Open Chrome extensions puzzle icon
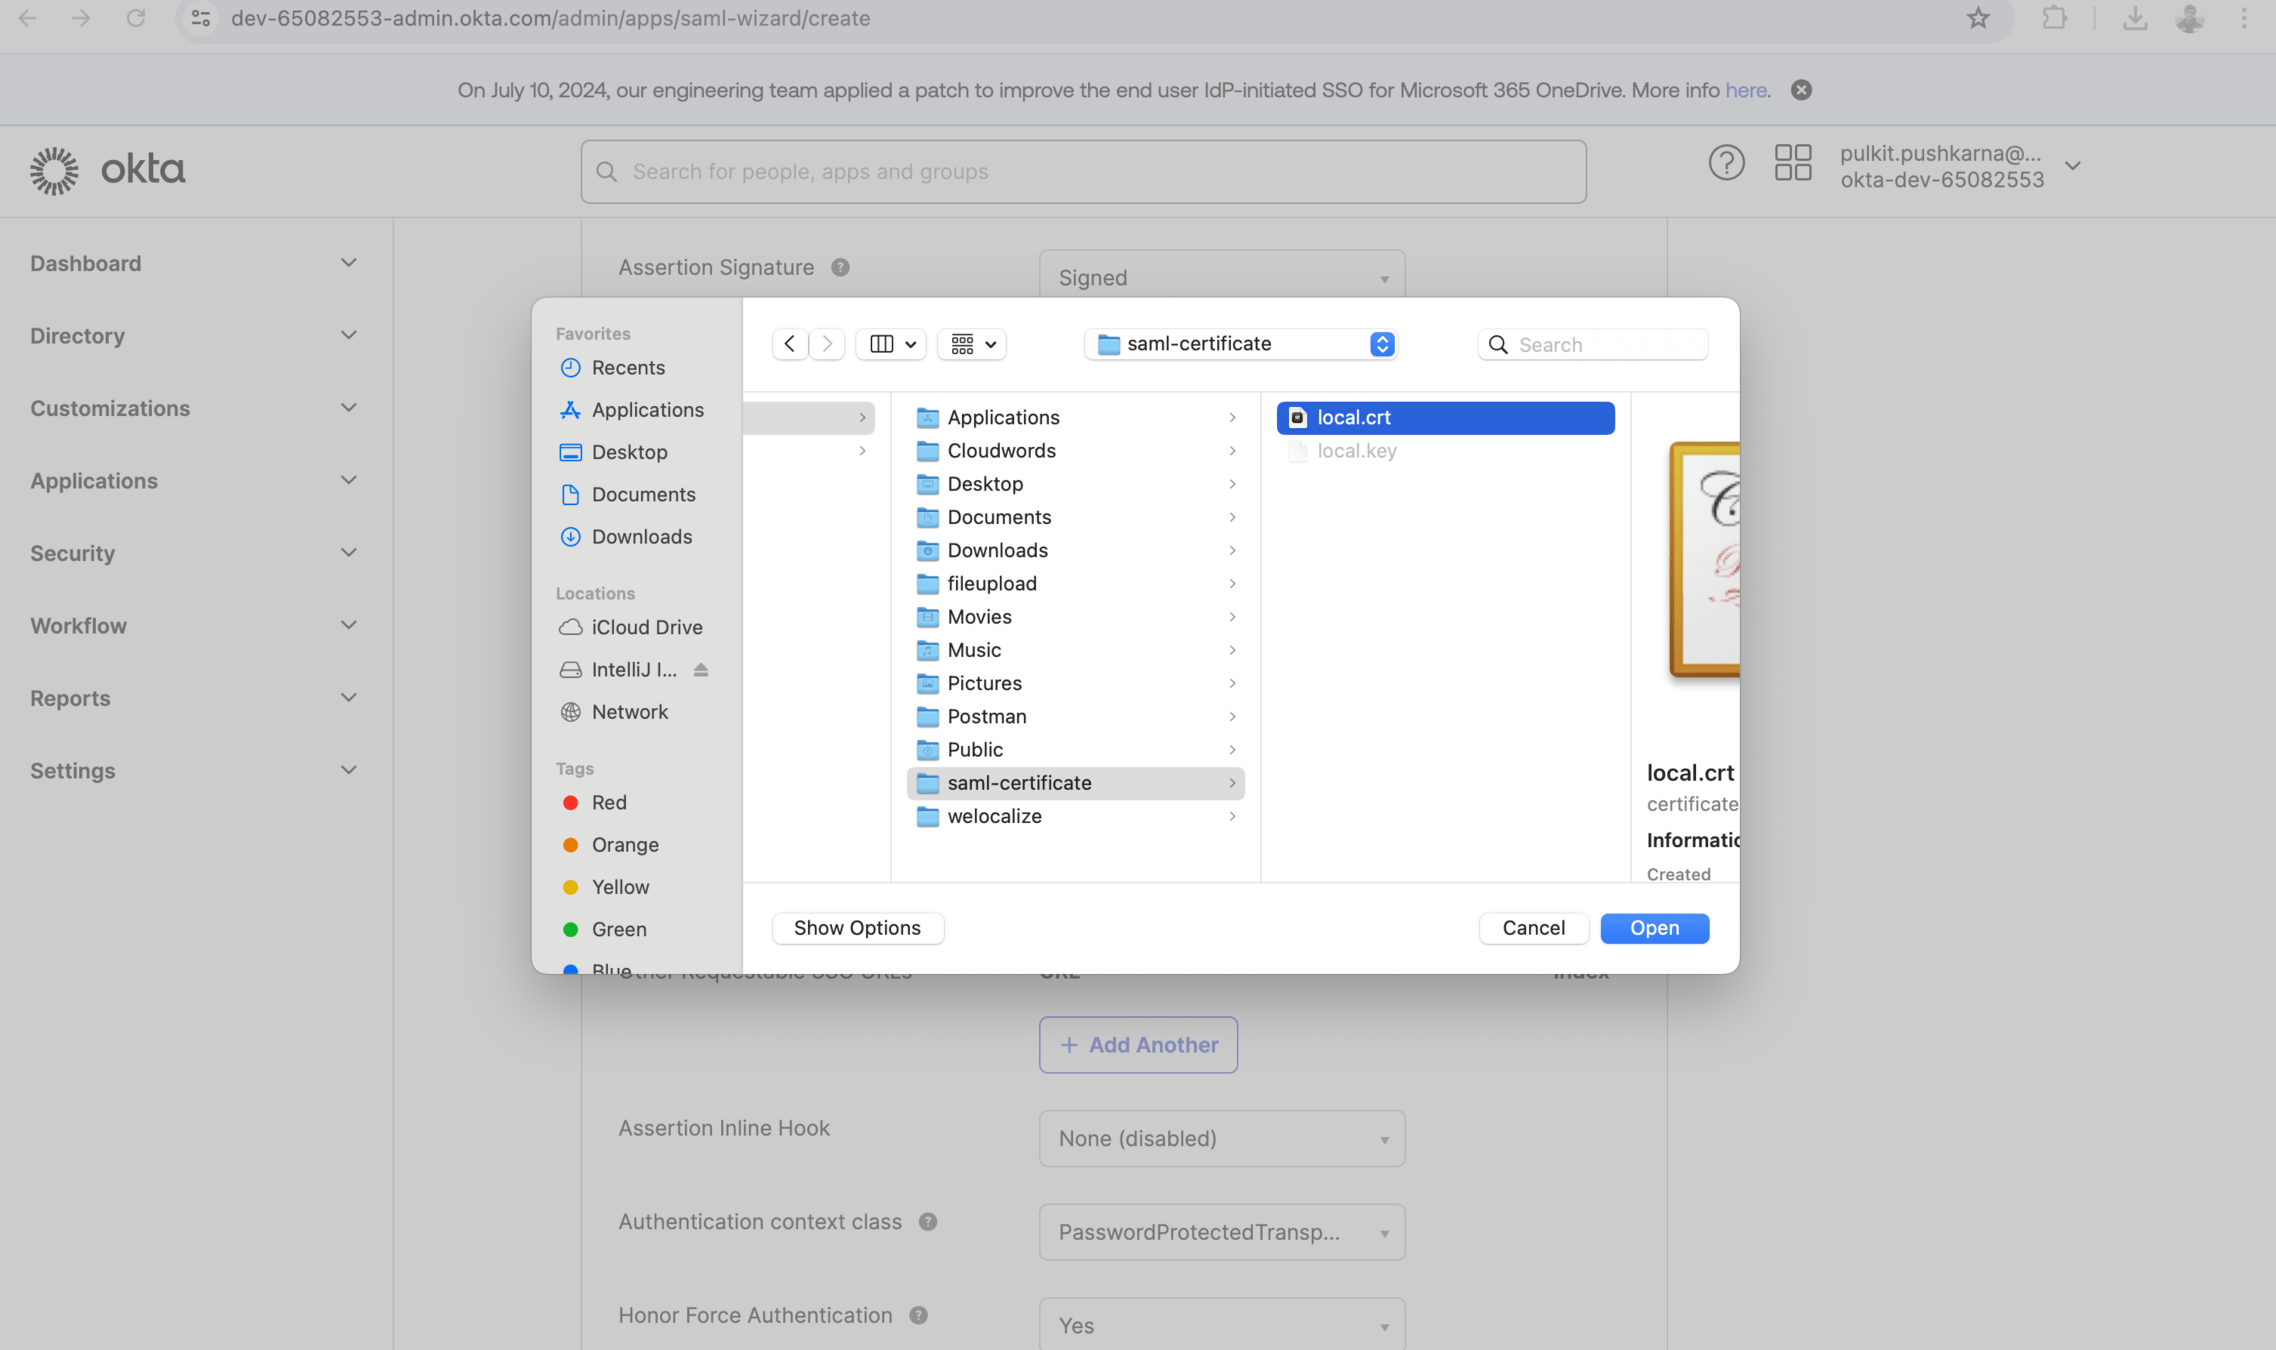Image resolution: width=2276 pixels, height=1350 pixels. (x=2054, y=18)
